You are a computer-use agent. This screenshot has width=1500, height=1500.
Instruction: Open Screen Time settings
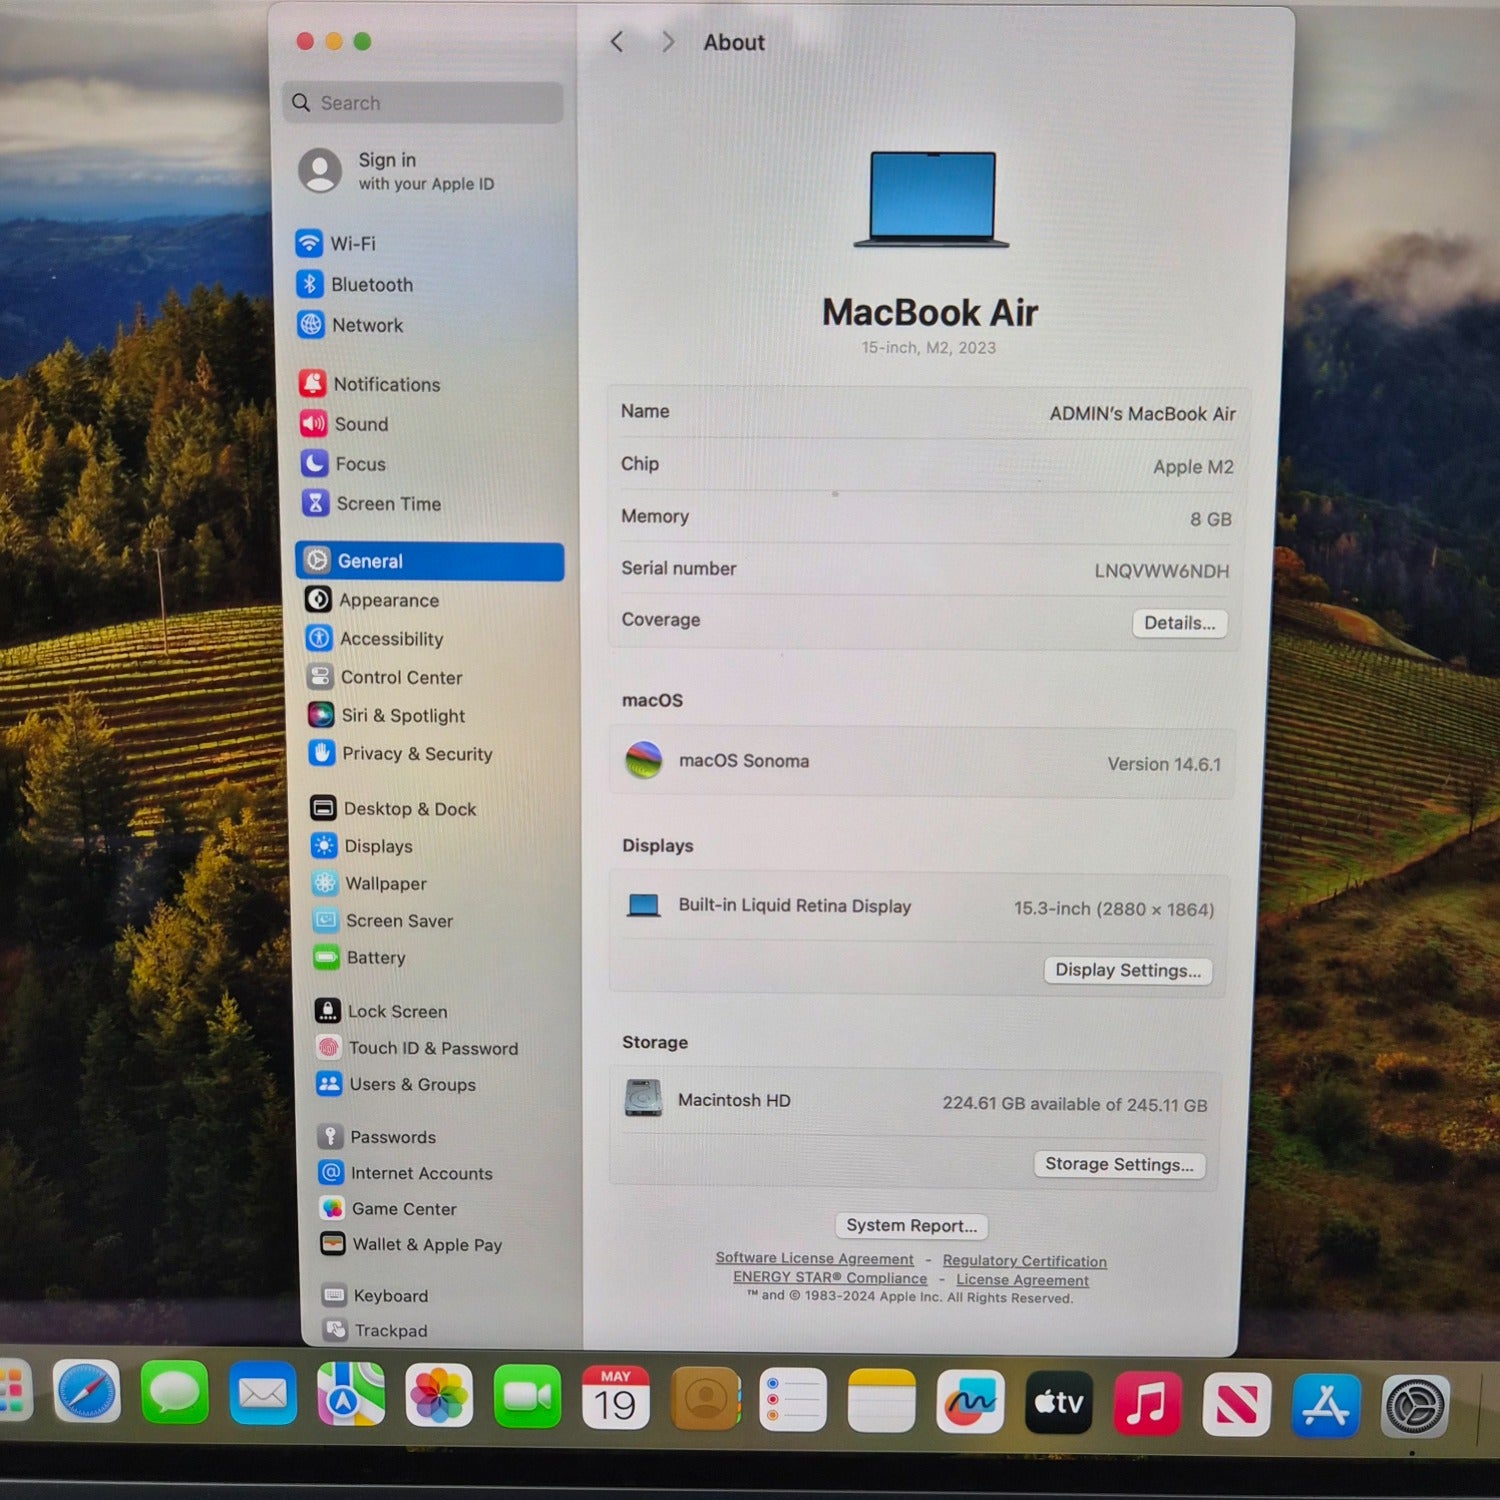371,503
